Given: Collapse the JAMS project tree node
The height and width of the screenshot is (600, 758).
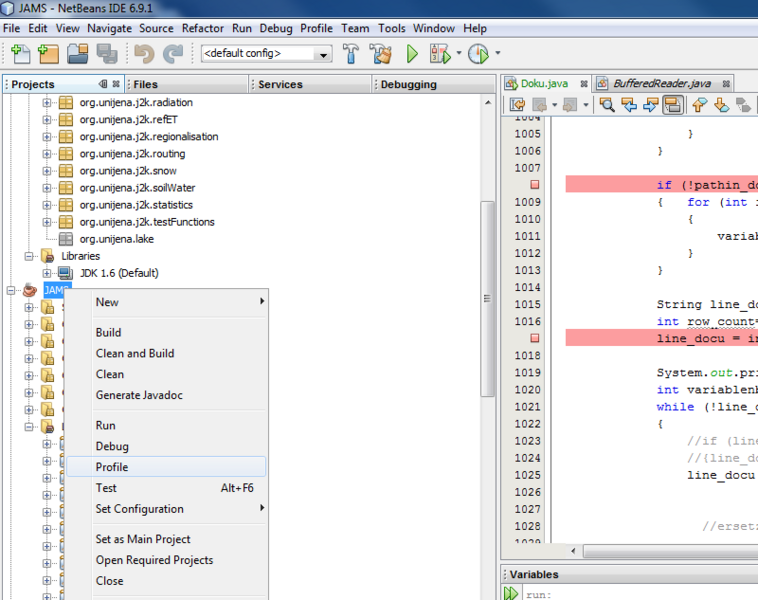Looking at the screenshot, I should (12, 290).
